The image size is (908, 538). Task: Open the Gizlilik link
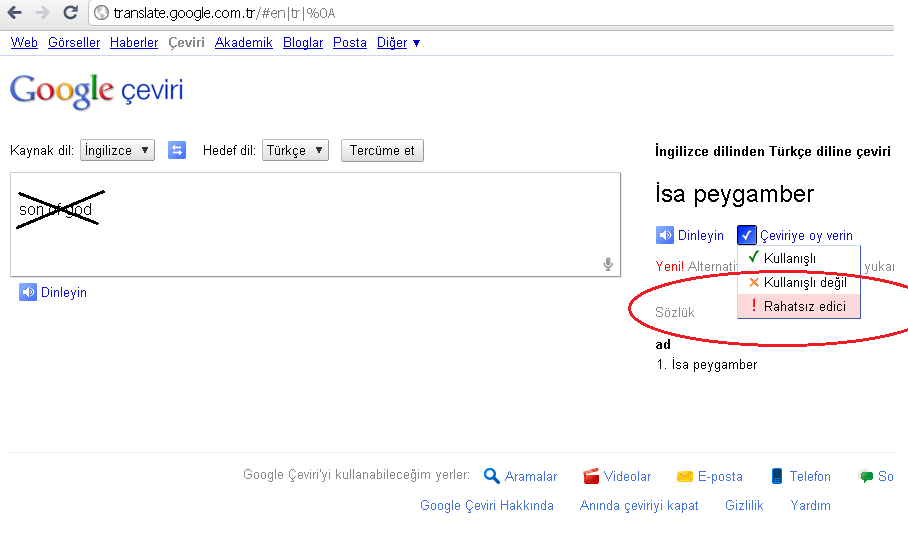click(x=744, y=505)
